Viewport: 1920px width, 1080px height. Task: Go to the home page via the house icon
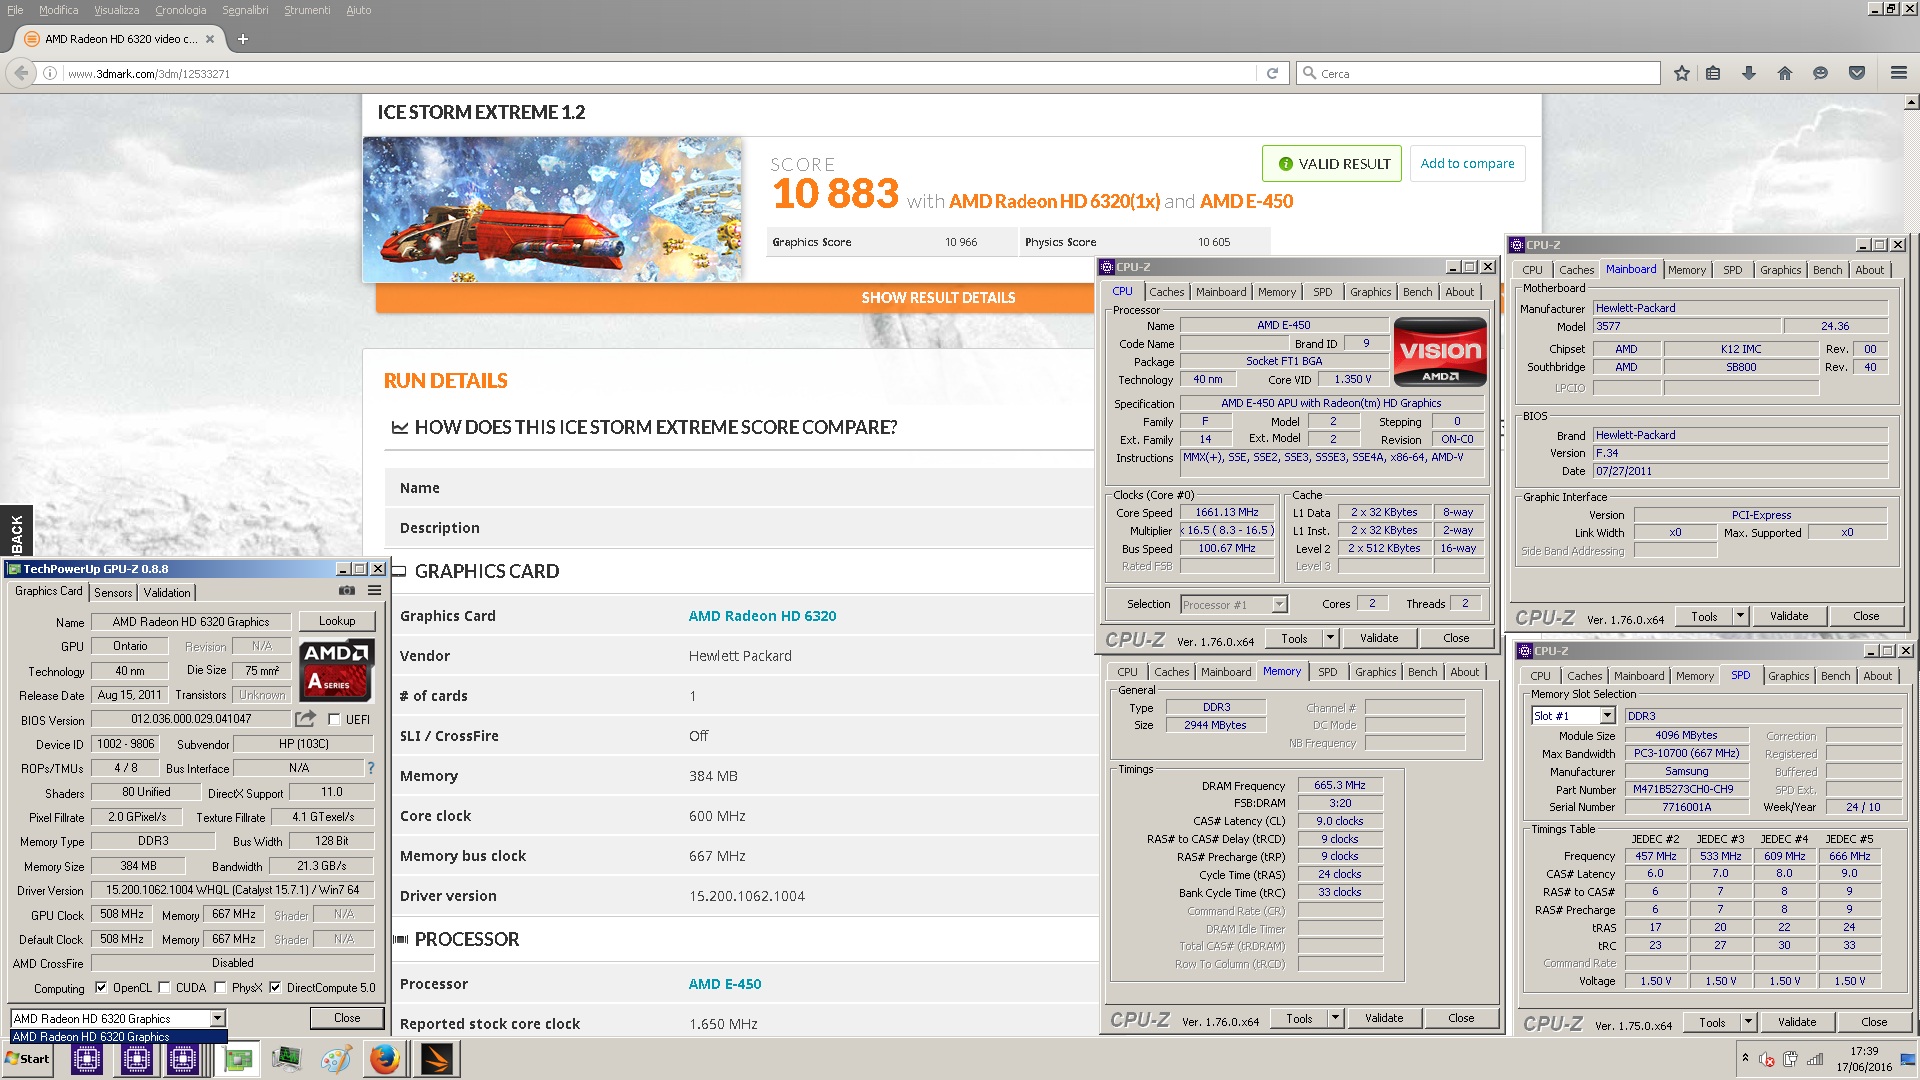tap(1785, 73)
